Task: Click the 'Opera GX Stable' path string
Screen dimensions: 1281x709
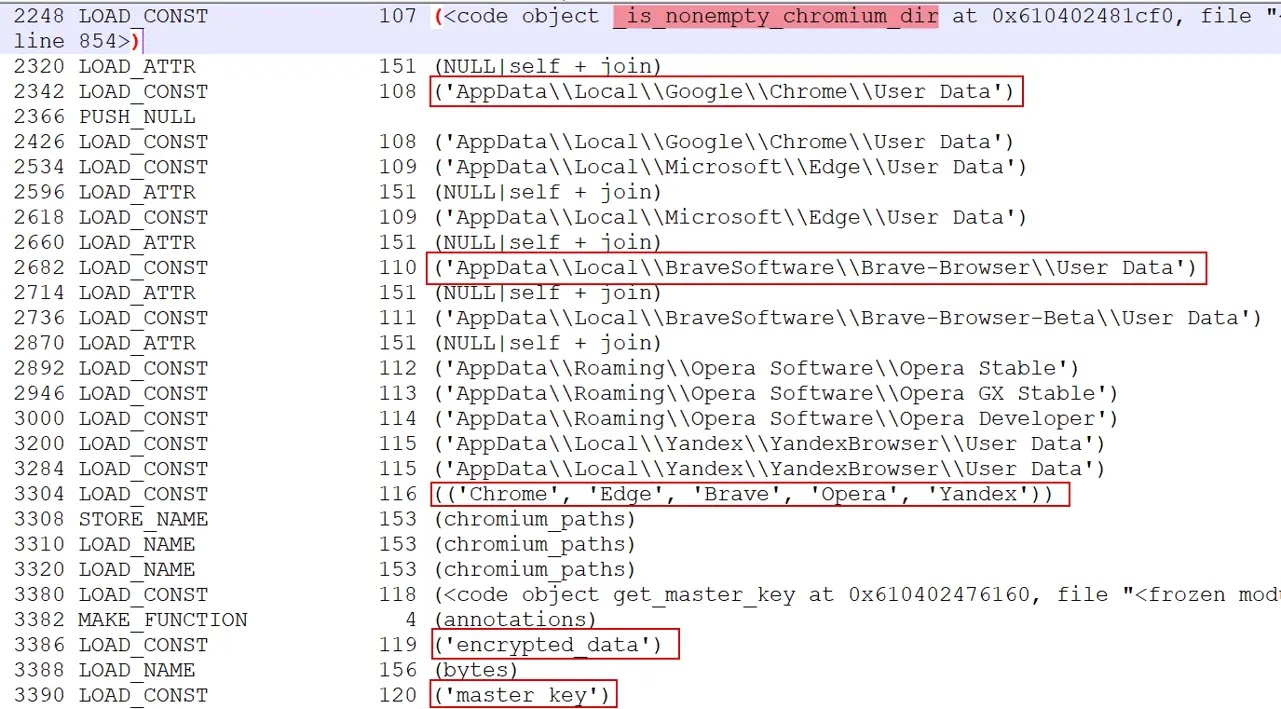Action: [x=777, y=393]
